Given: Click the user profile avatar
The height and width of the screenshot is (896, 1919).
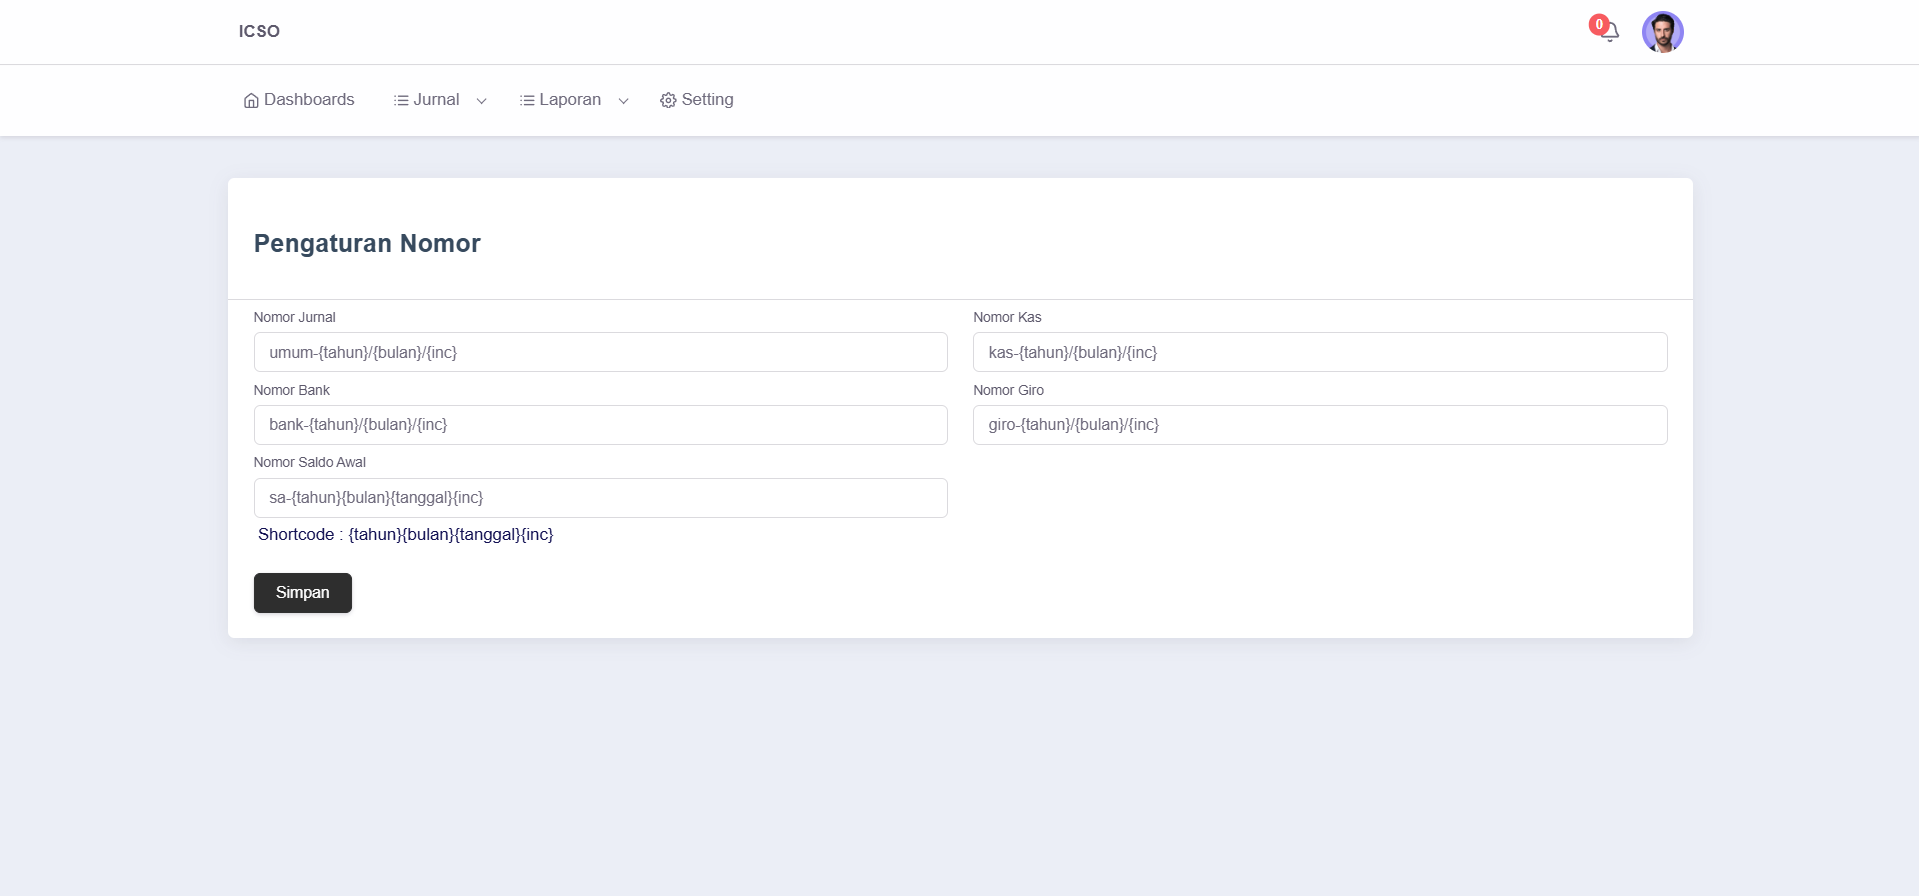Looking at the screenshot, I should [x=1662, y=32].
